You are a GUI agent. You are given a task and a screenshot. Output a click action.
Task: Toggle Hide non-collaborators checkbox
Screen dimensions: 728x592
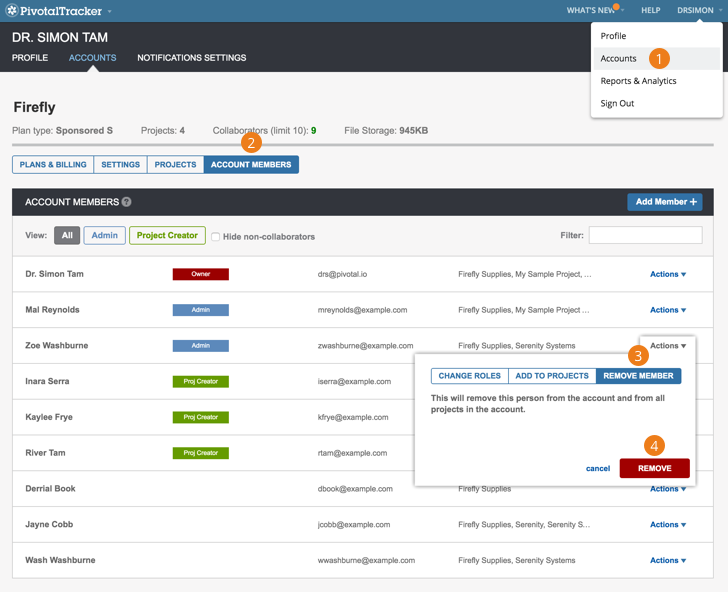(216, 237)
